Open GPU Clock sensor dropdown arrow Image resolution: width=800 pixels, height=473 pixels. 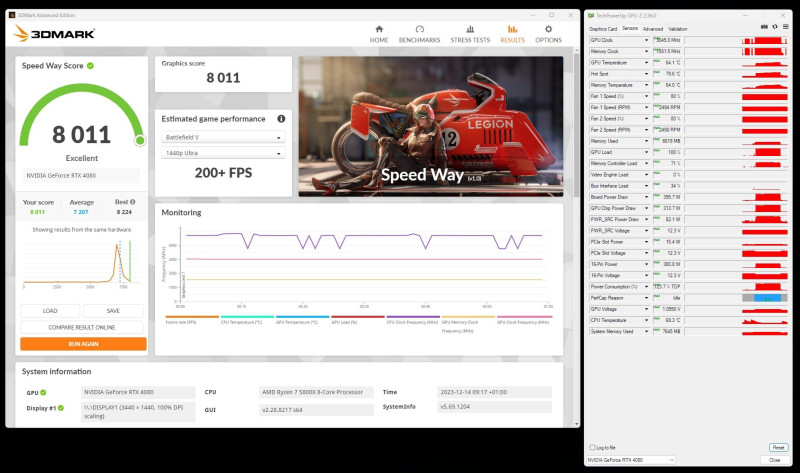pos(646,40)
